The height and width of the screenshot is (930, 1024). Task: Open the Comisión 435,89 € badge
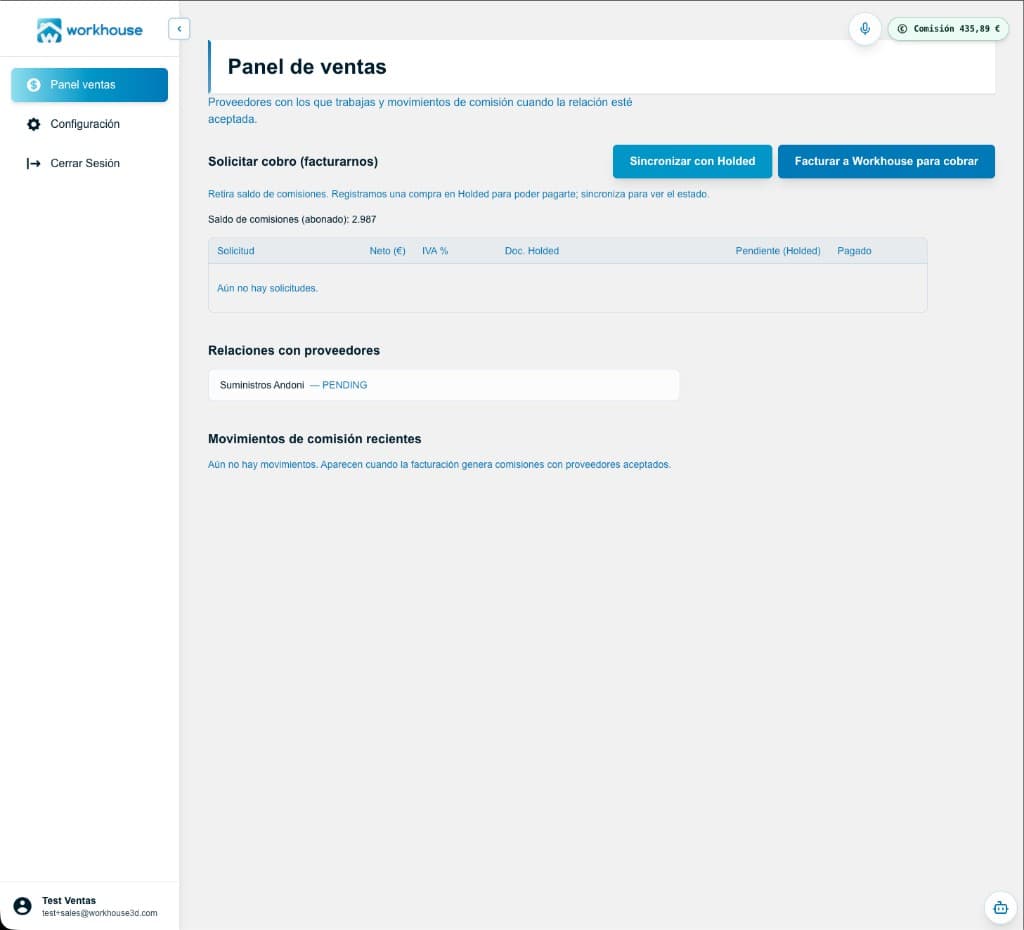point(948,29)
